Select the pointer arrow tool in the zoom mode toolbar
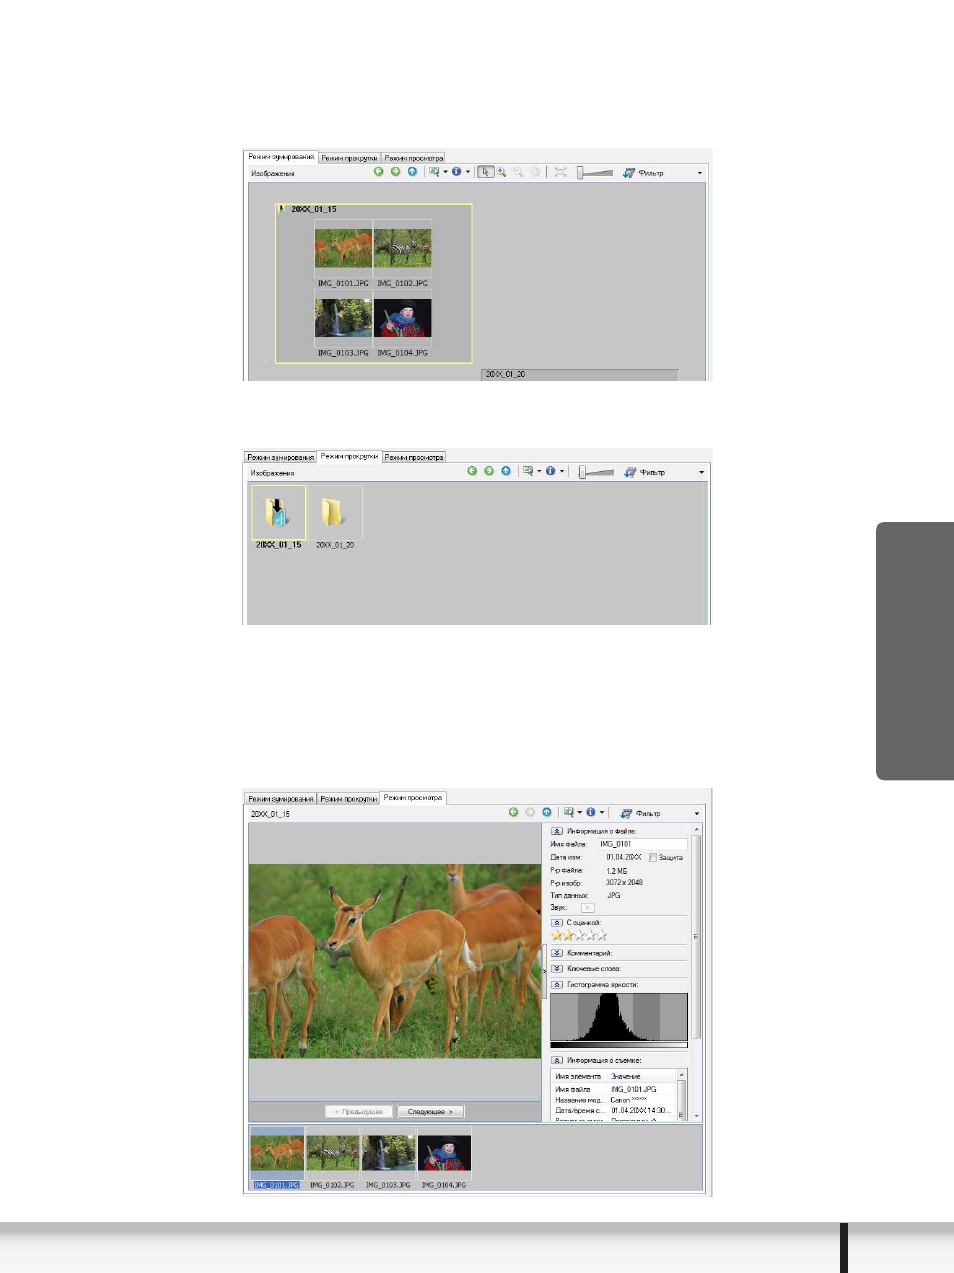 [x=485, y=172]
